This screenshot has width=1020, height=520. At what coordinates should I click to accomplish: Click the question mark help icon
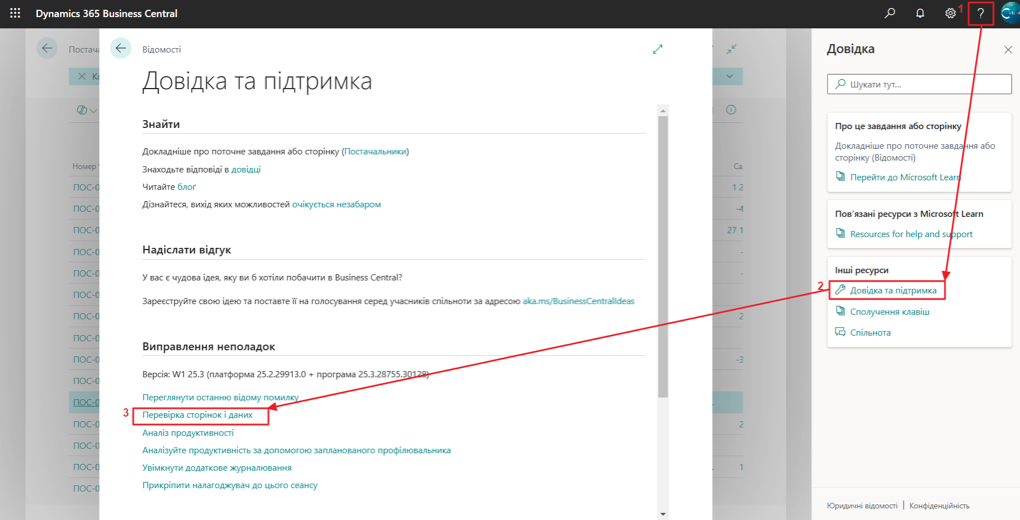(x=980, y=14)
